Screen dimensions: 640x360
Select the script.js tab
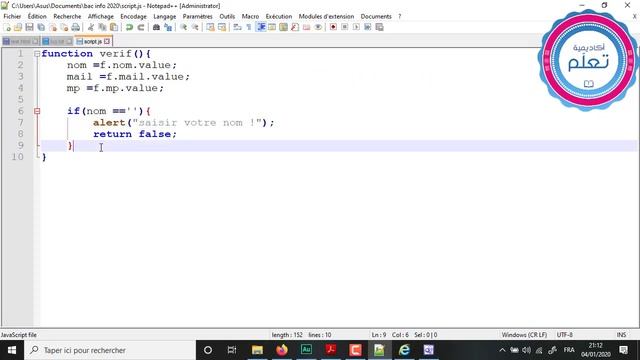(93, 41)
